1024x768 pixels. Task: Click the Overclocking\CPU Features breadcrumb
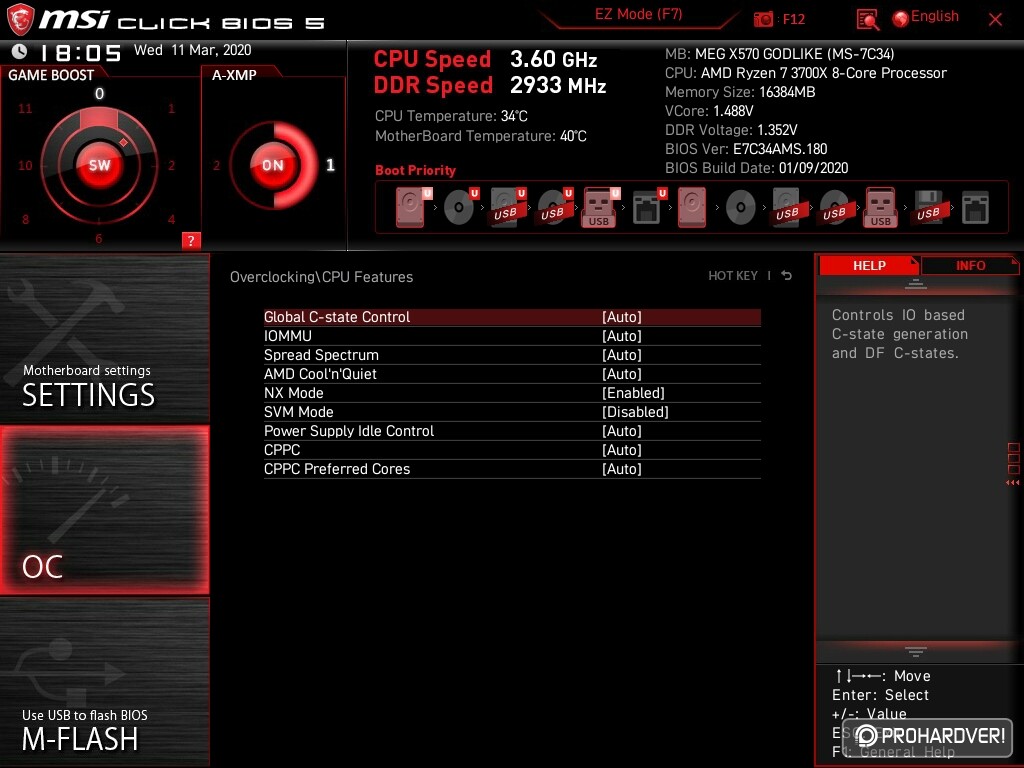point(321,277)
